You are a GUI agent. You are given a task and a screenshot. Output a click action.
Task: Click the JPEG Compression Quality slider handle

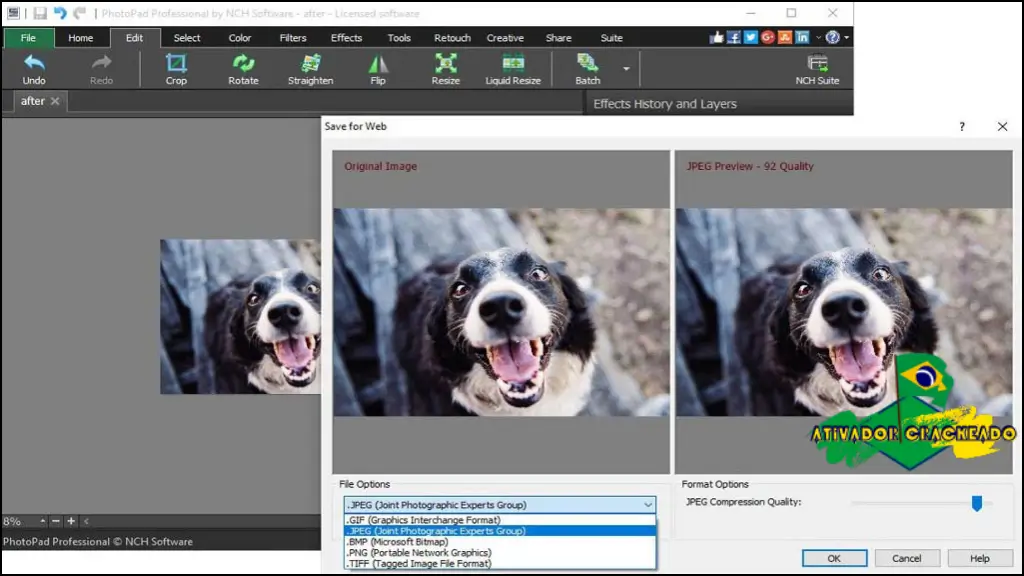point(976,503)
